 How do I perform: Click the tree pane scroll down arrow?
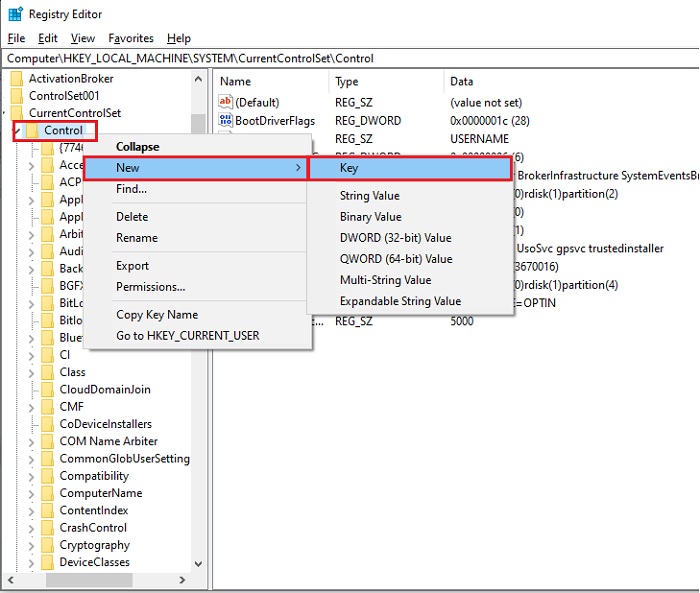[197, 564]
